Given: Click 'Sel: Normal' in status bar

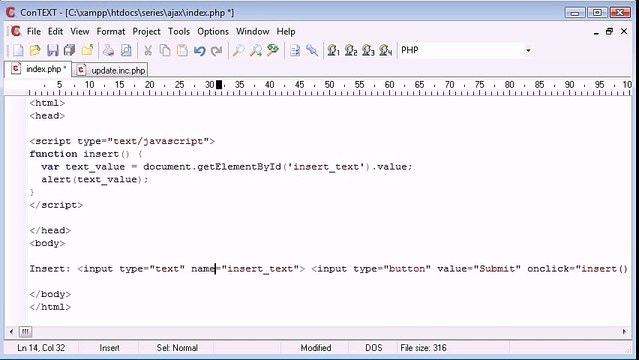Looking at the screenshot, I should pyautogui.click(x=177, y=348).
